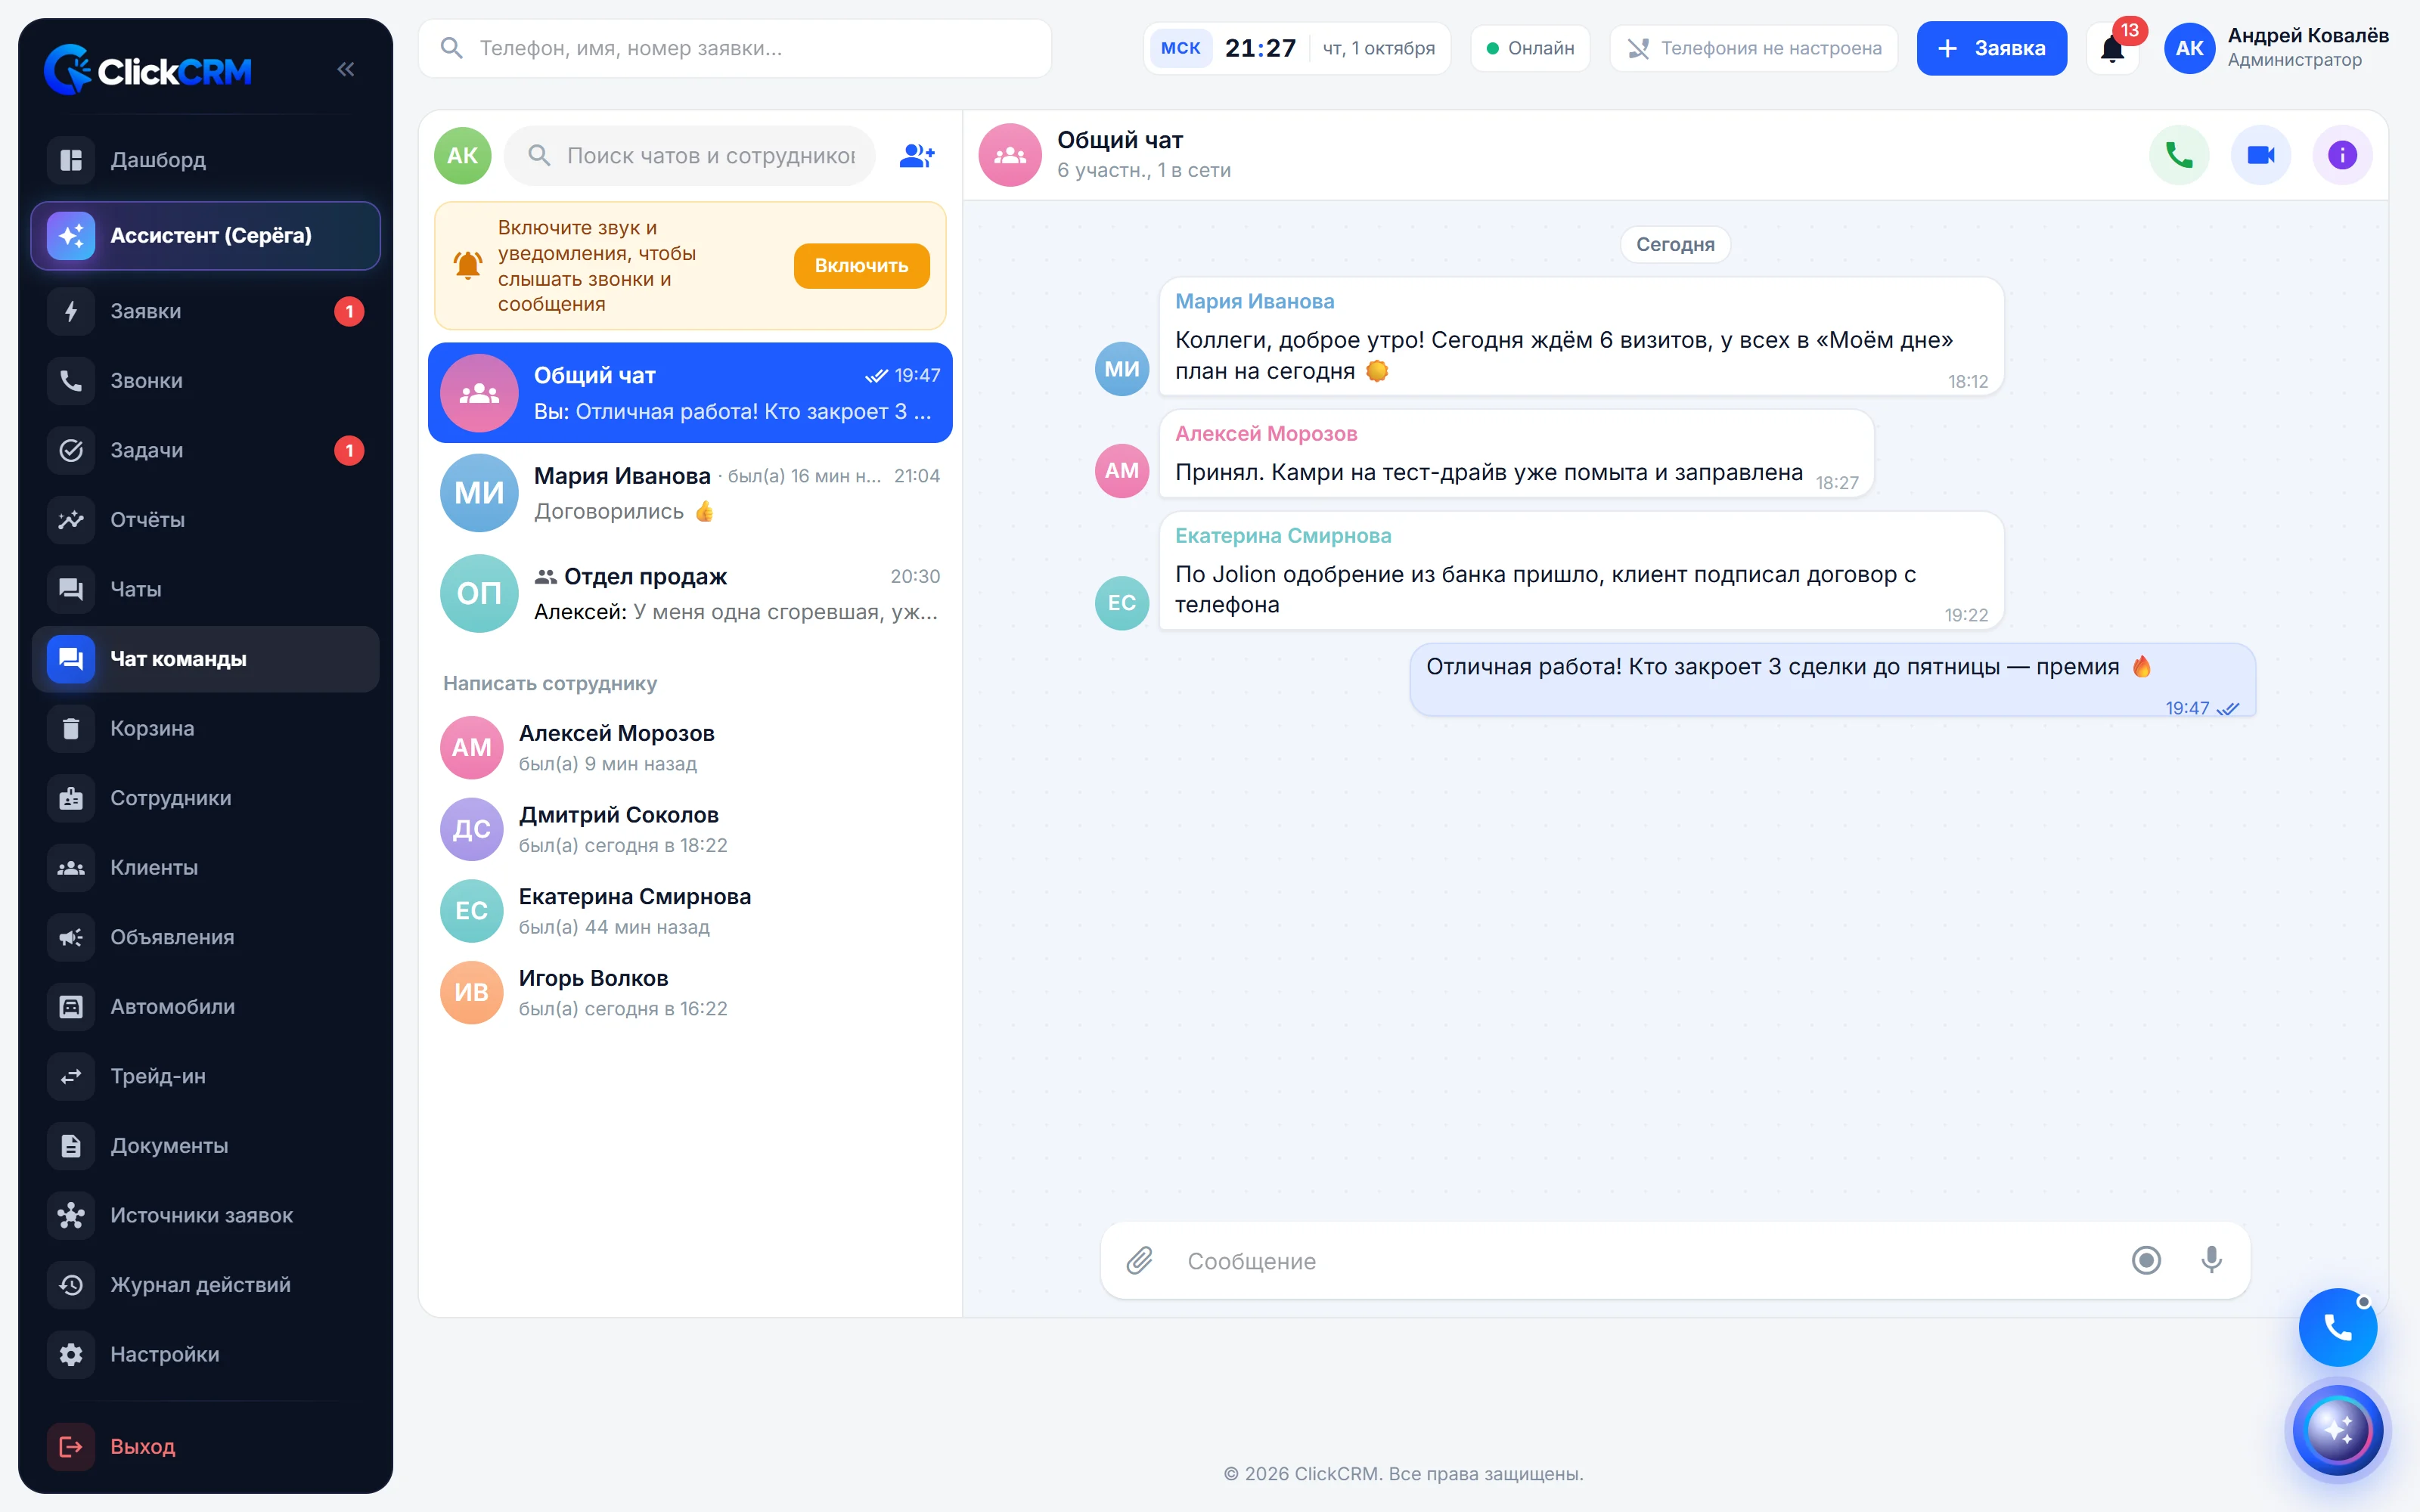Click the Задачи checkmark icon

pyautogui.click(x=71, y=450)
